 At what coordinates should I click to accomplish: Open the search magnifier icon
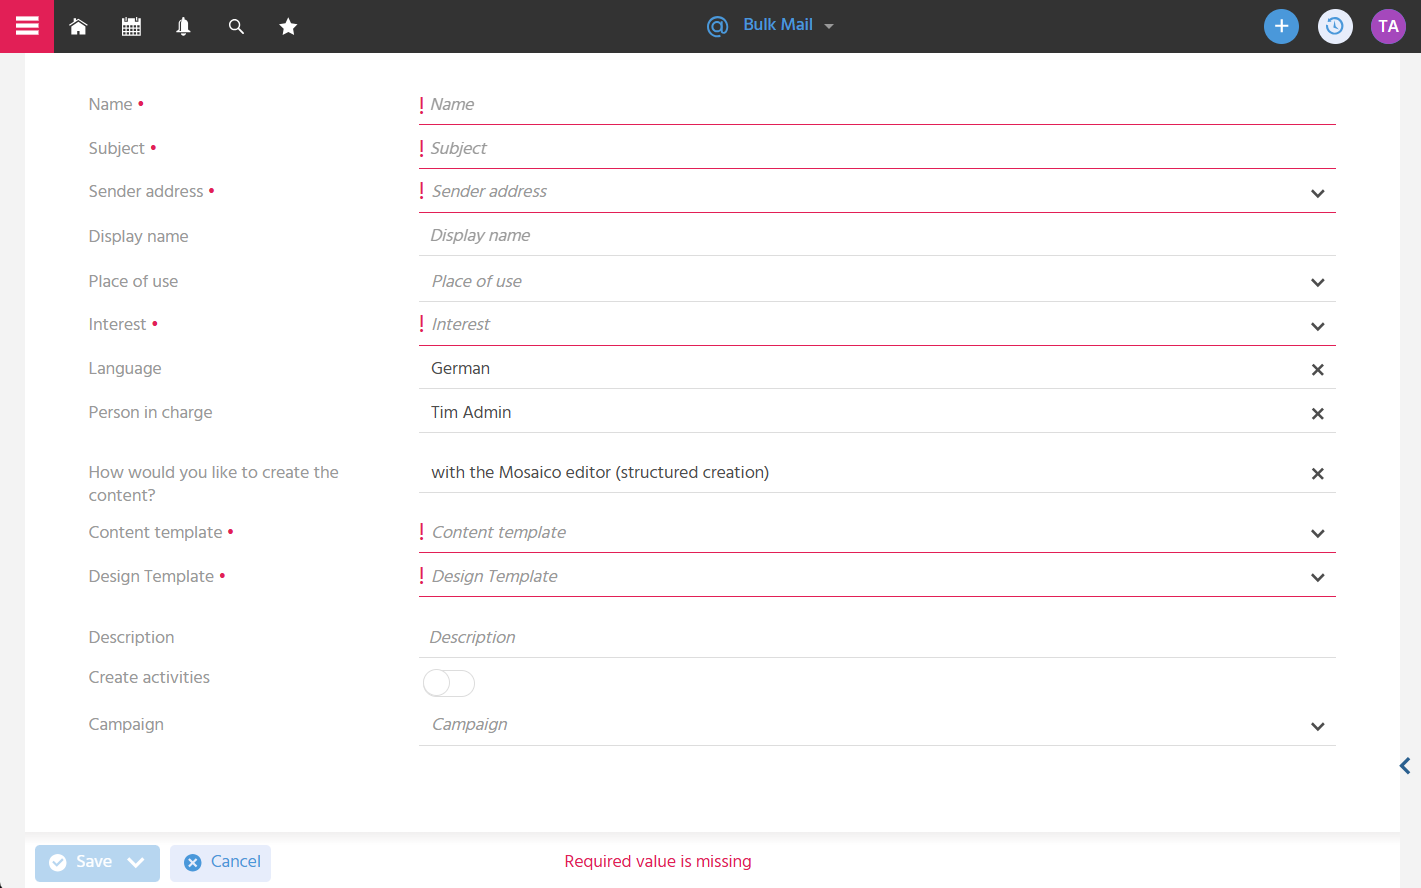pos(236,27)
